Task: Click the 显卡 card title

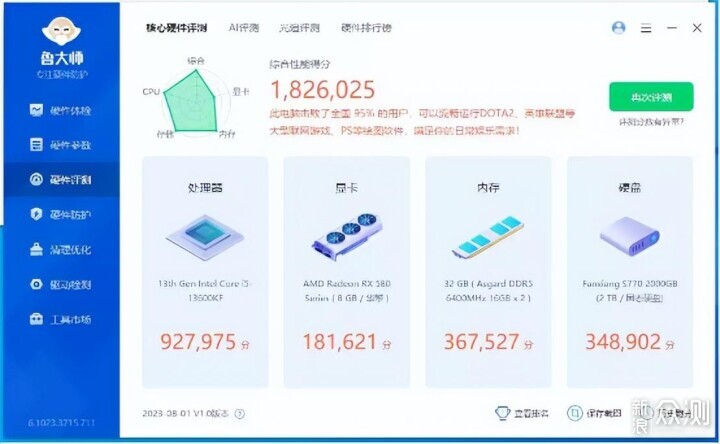Action: coord(347,187)
